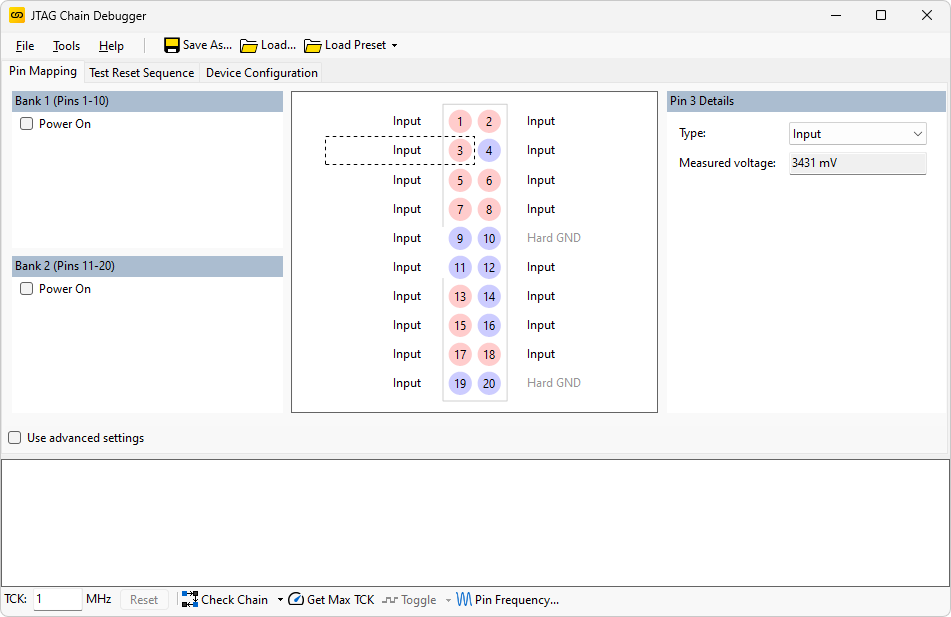Screen dimensions: 951x617
Task: Switch to the Test Reset Sequence tab
Action: [141, 73]
